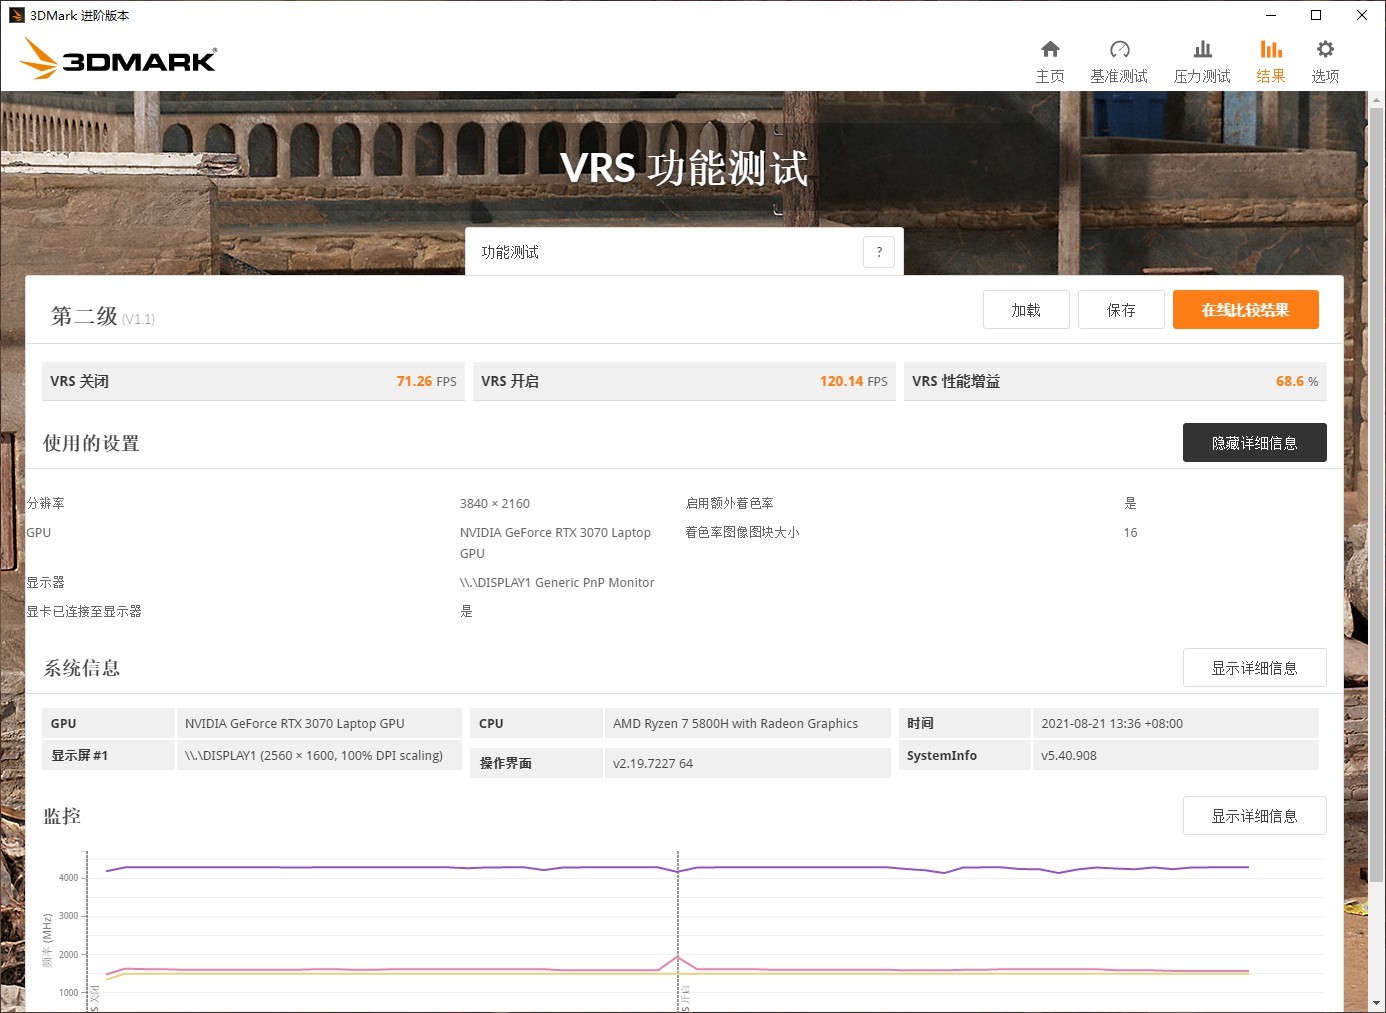The image size is (1386, 1013).
Task: Expand 显示详细信息 in 监控 section
Action: [x=1254, y=816]
